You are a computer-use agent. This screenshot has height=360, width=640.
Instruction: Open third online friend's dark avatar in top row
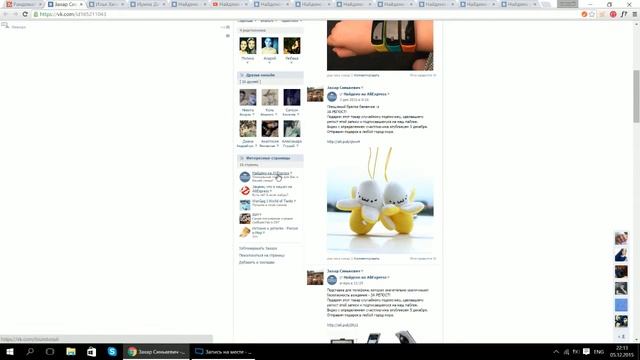click(x=292, y=98)
